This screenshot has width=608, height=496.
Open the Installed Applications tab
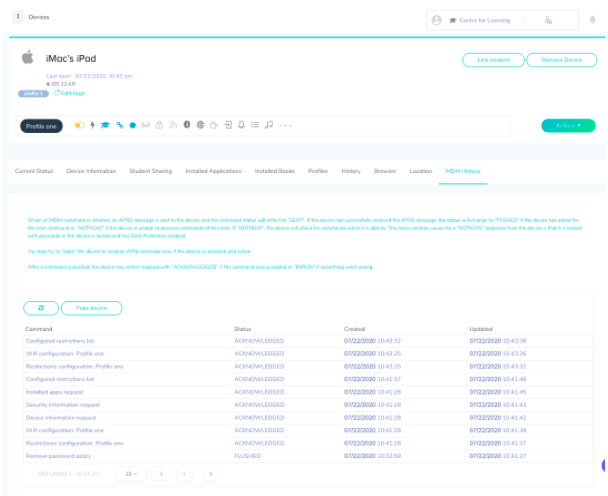point(213,171)
